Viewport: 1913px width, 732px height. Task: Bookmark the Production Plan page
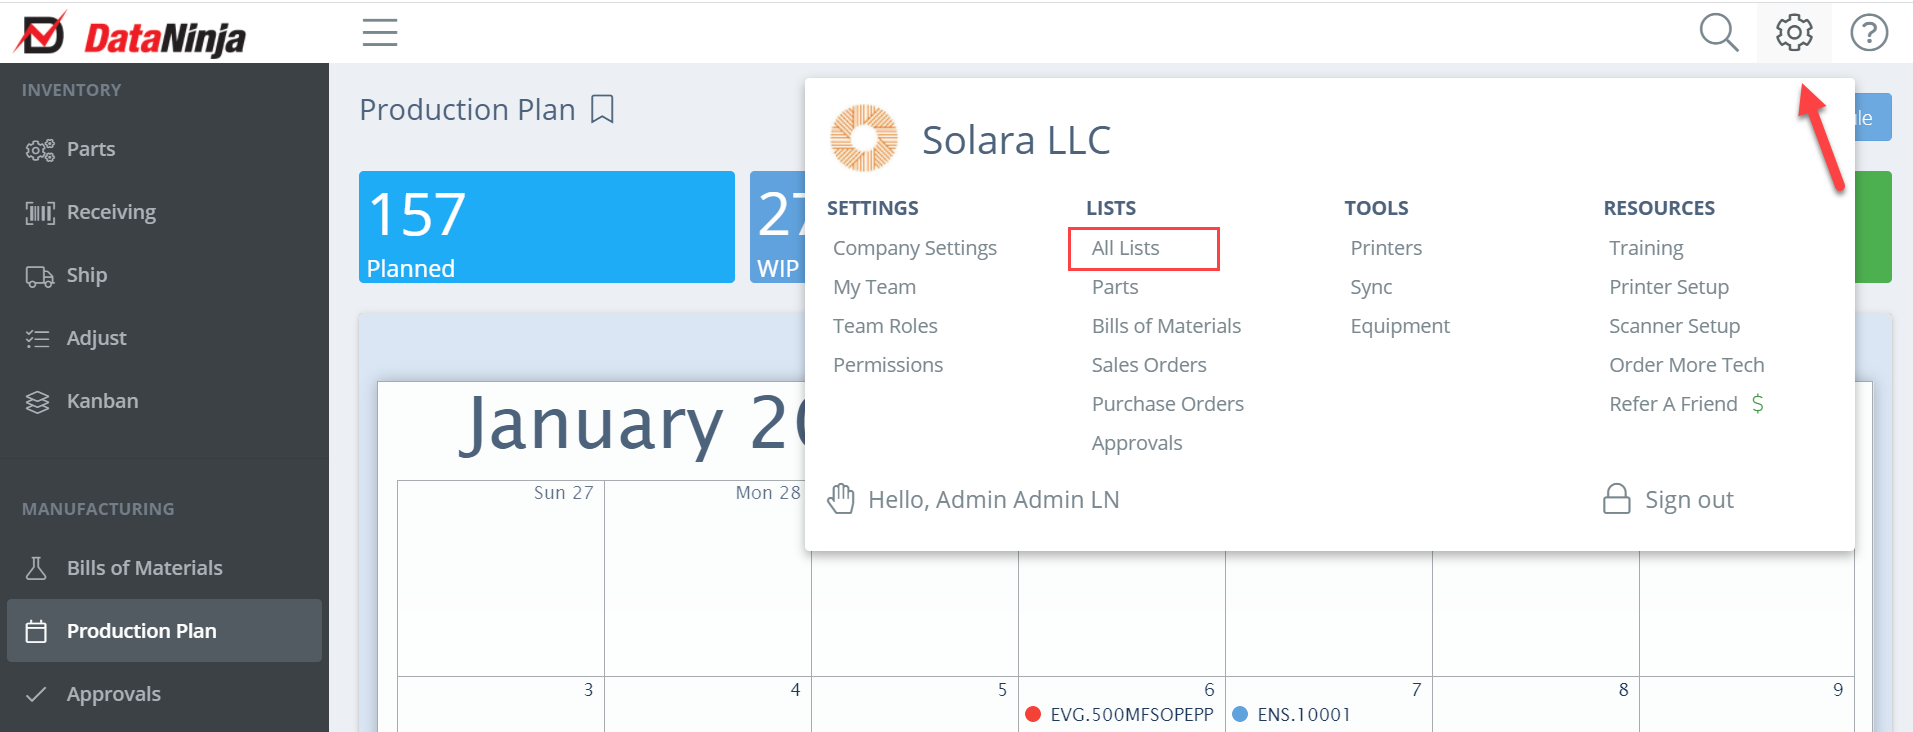602,109
